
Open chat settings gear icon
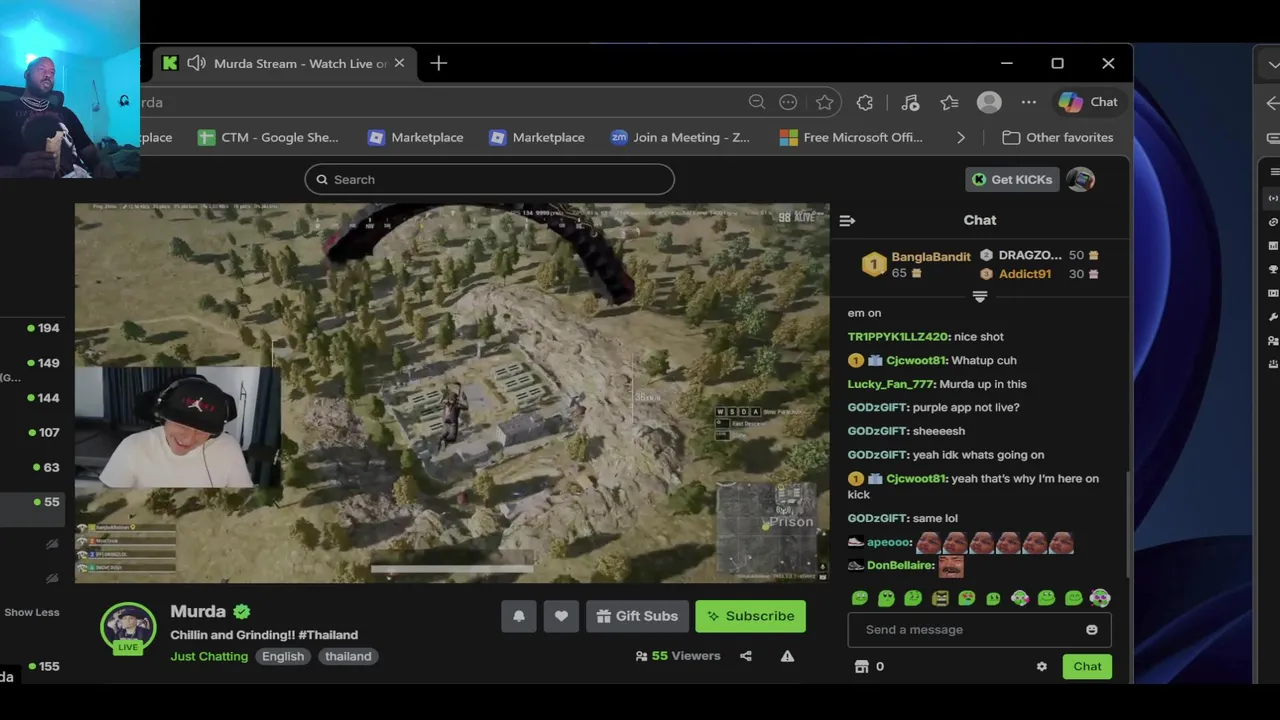[1042, 667]
